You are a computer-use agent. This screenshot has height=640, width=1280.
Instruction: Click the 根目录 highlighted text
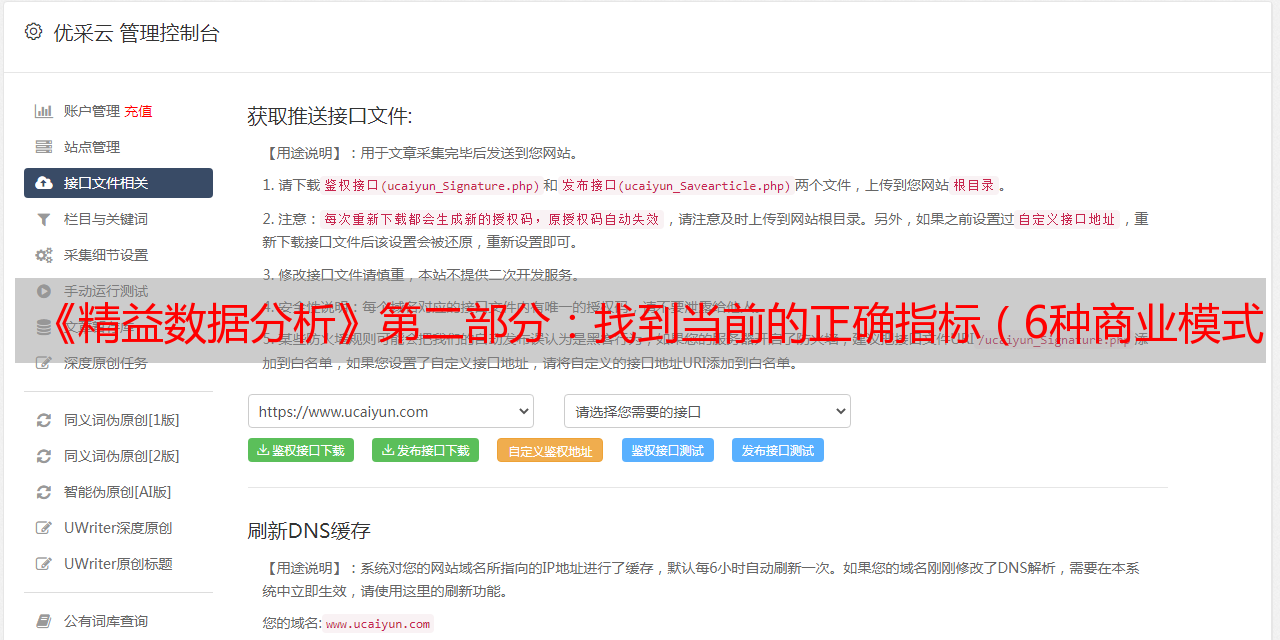click(x=974, y=185)
